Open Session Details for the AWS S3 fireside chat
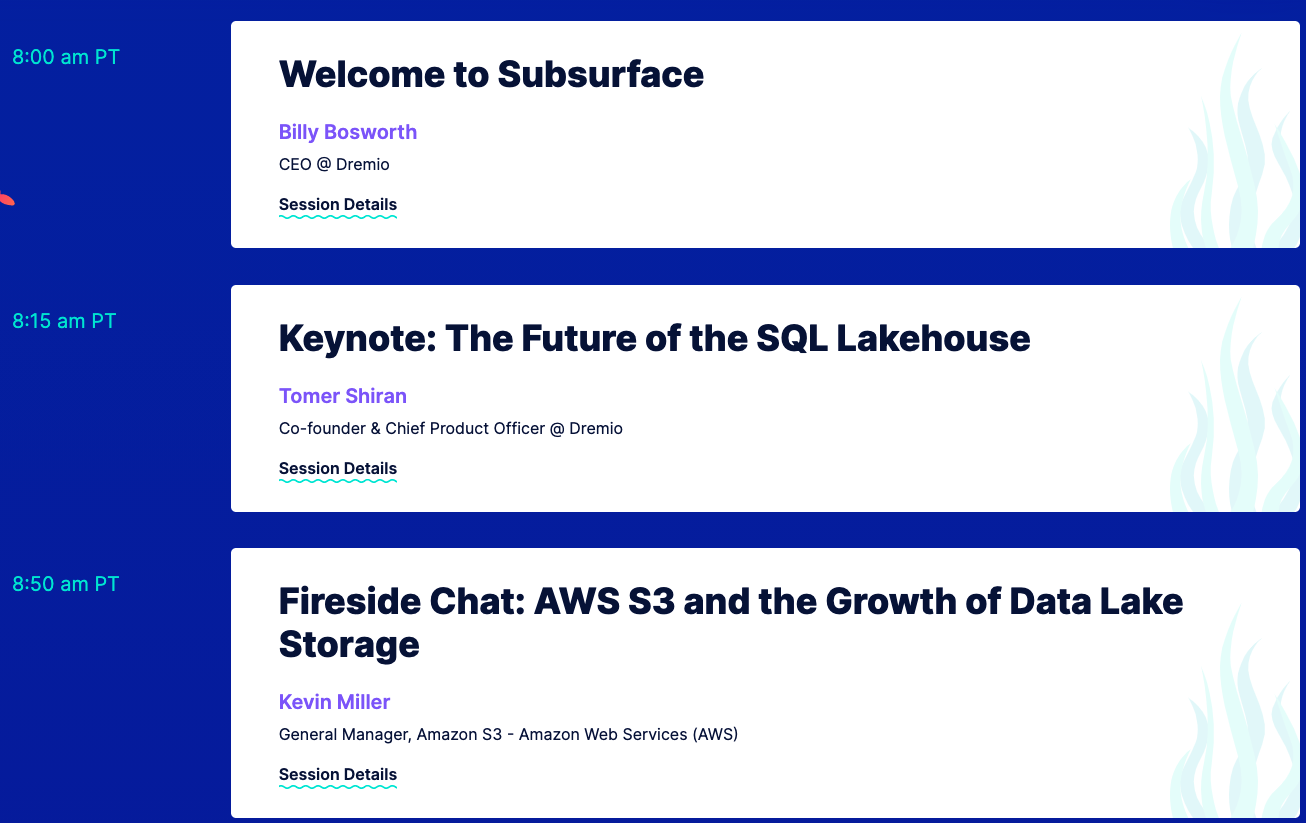 click(x=337, y=775)
